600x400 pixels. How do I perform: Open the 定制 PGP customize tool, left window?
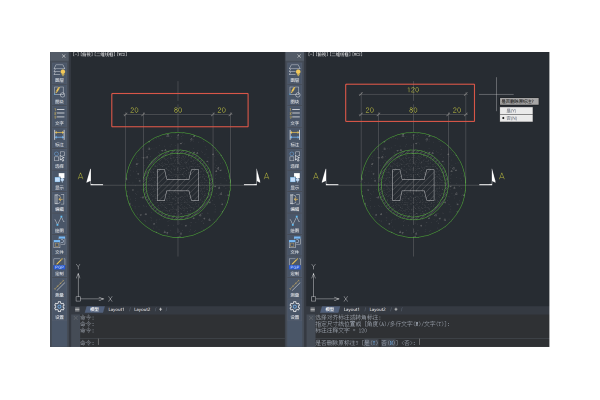point(59,266)
